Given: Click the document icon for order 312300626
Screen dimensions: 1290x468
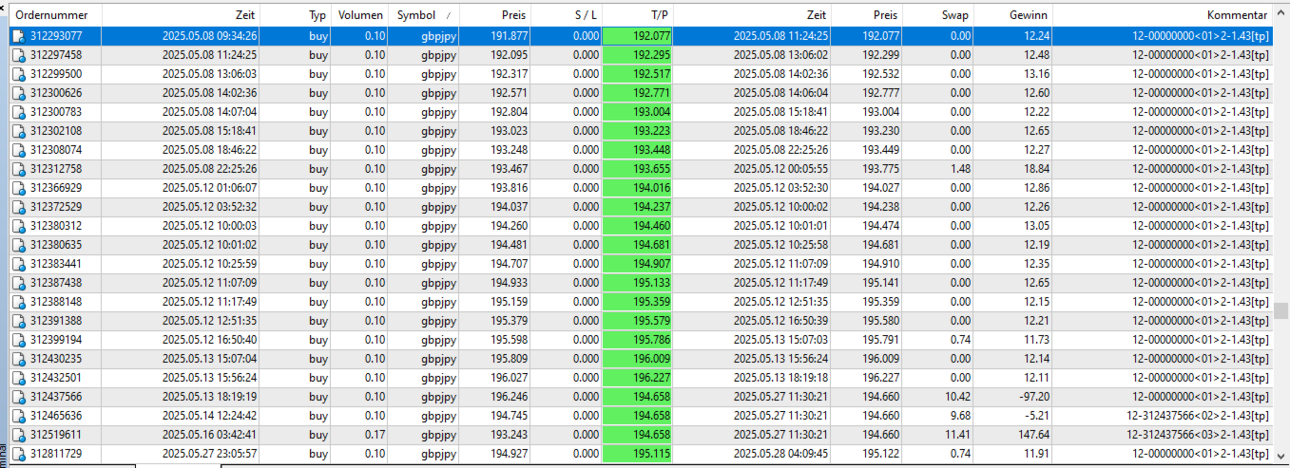Looking at the screenshot, I should coord(18,92).
